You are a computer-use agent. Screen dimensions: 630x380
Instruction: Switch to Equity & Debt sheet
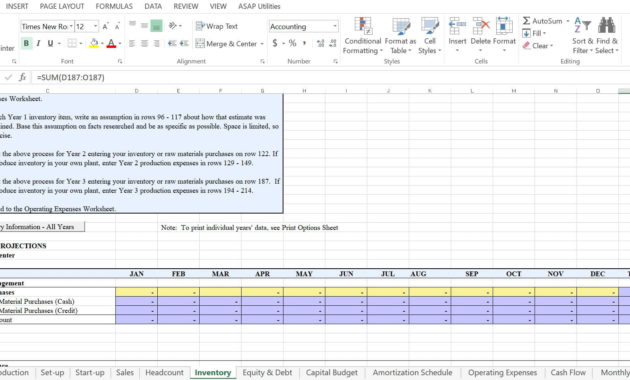click(267, 373)
